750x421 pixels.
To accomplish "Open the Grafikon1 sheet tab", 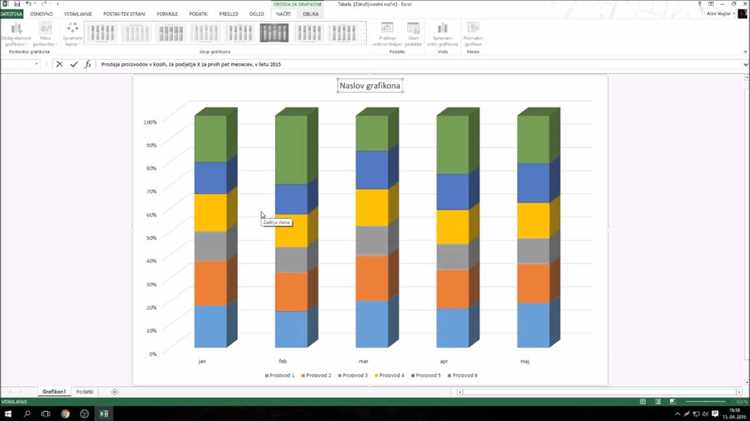I will pyautogui.click(x=54, y=392).
